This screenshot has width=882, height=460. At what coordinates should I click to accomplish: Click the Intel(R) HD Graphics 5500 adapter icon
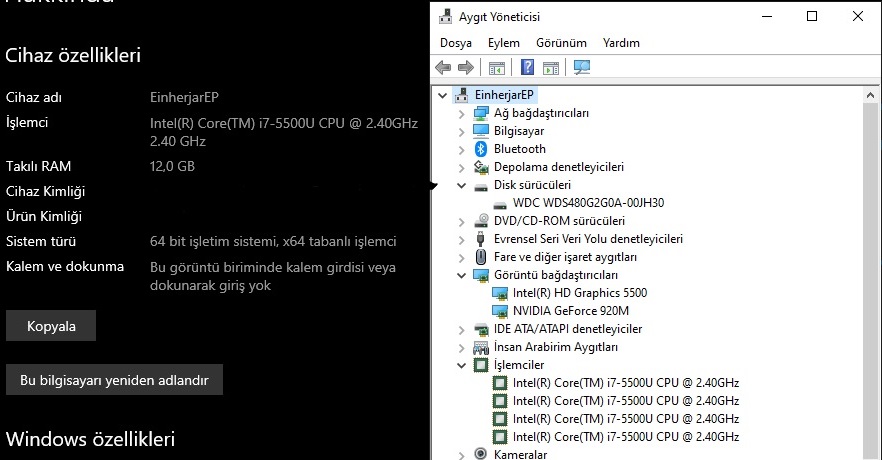click(500, 293)
